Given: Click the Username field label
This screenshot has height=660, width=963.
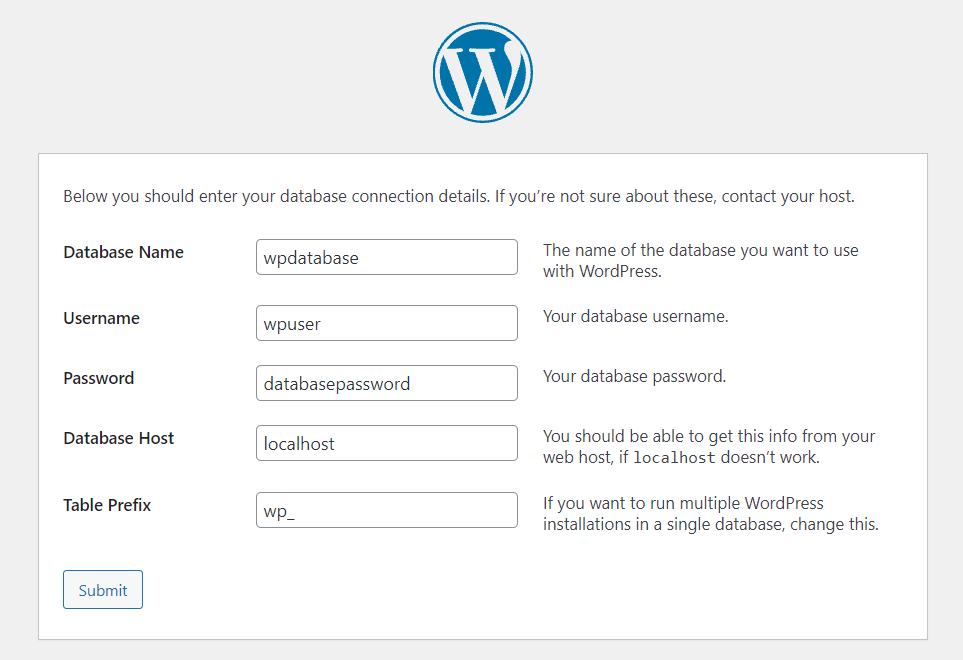Looking at the screenshot, I should [101, 318].
